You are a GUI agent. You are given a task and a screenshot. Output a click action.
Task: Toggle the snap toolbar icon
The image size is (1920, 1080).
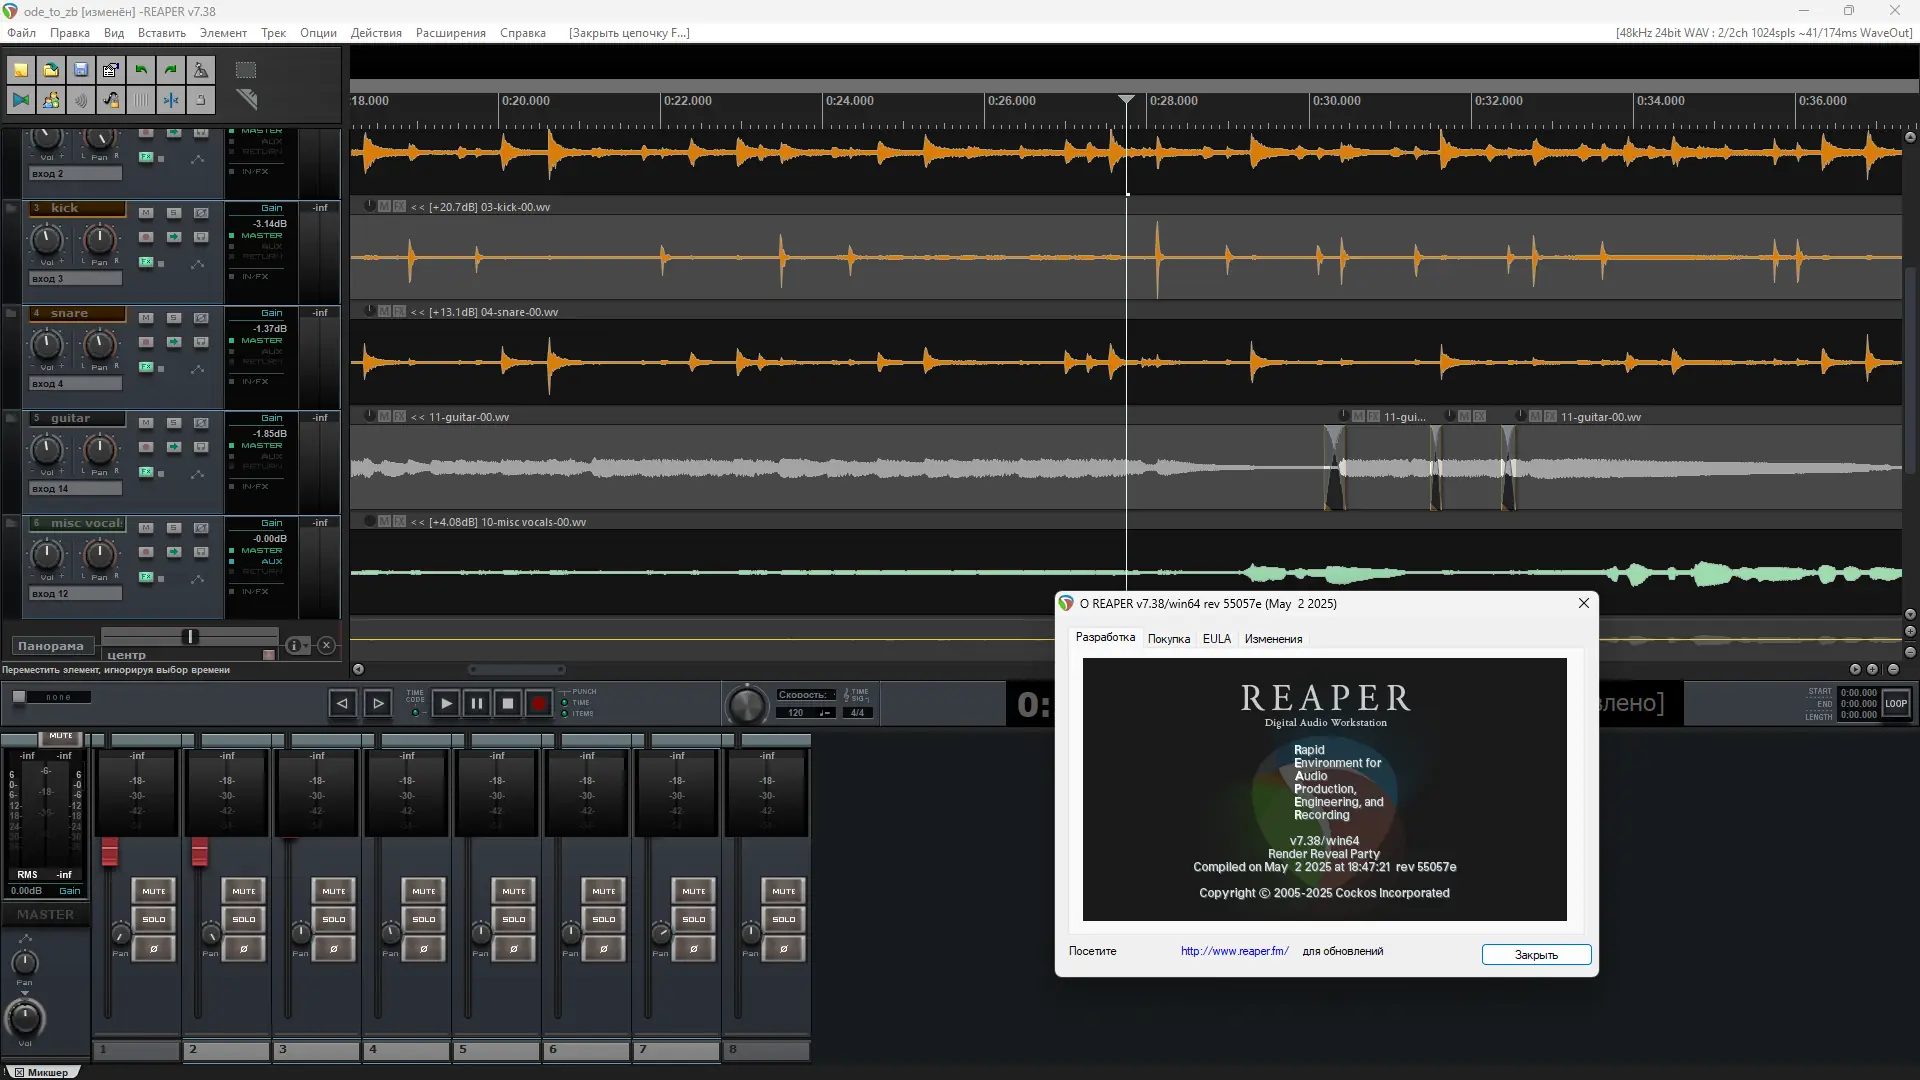[x=171, y=100]
